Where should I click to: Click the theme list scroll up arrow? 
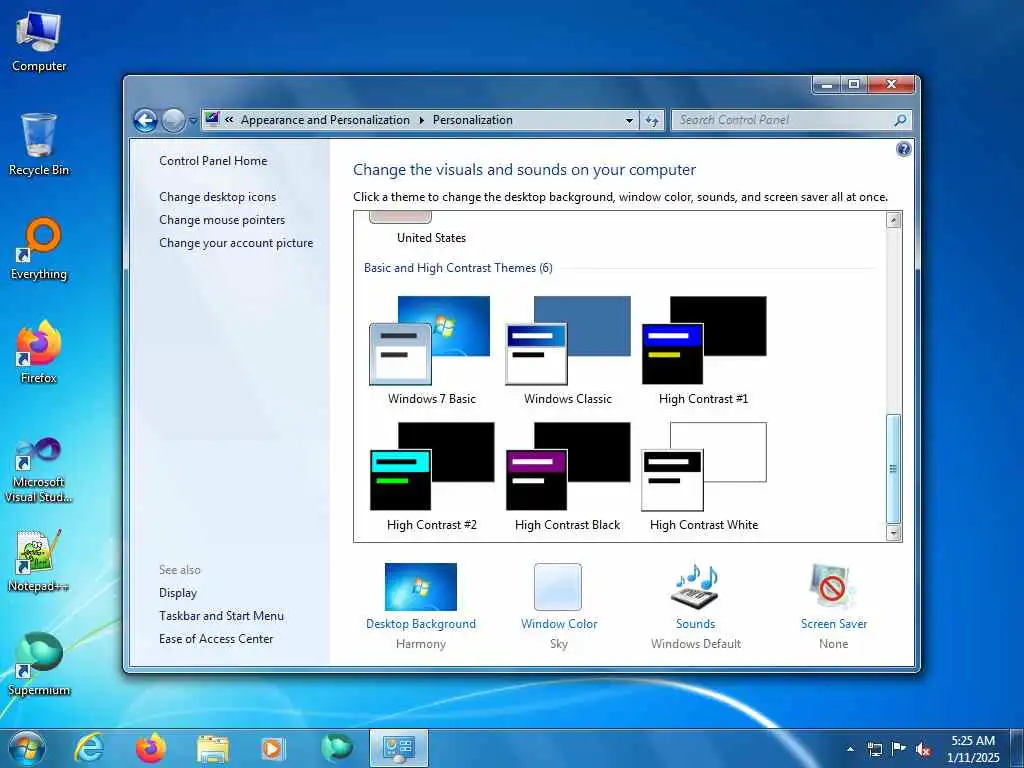click(x=893, y=220)
